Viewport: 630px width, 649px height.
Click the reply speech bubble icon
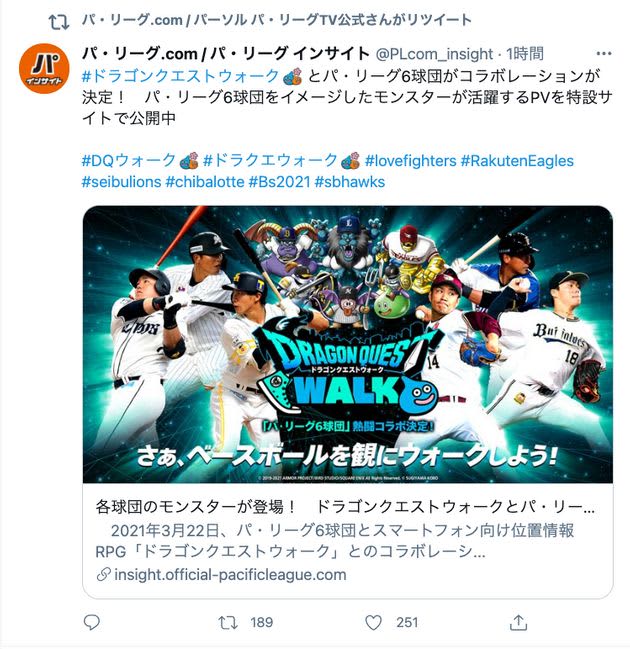click(x=91, y=622)
